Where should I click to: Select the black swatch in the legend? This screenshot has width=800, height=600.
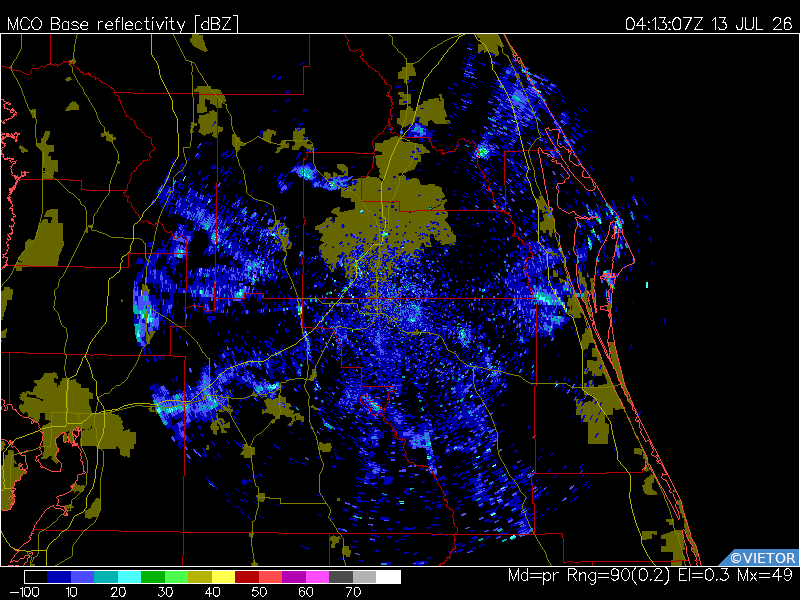tap(35, 577)
